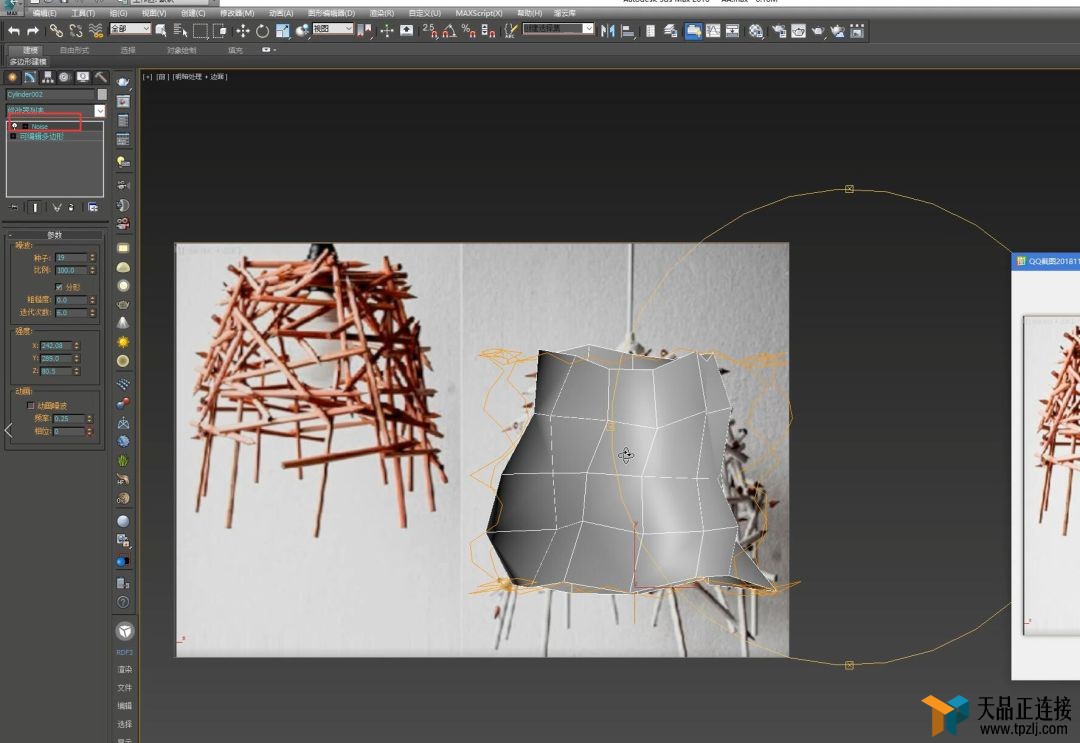Open the 编辑(E) menu
This screenshot has width=1080, height=743.
click(44, 13)
